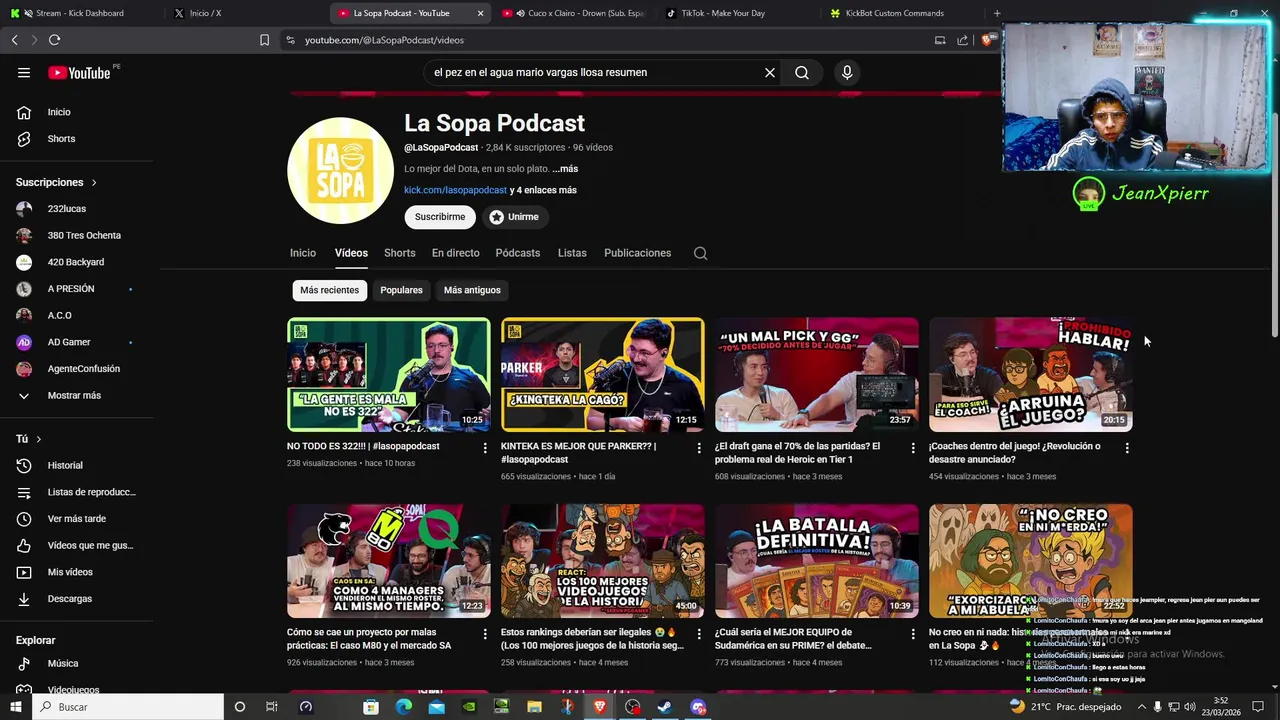Viewport: 1280px width, 720px height.
Task: Open Task View on the taskbar
Action: (x=271, y=707)
